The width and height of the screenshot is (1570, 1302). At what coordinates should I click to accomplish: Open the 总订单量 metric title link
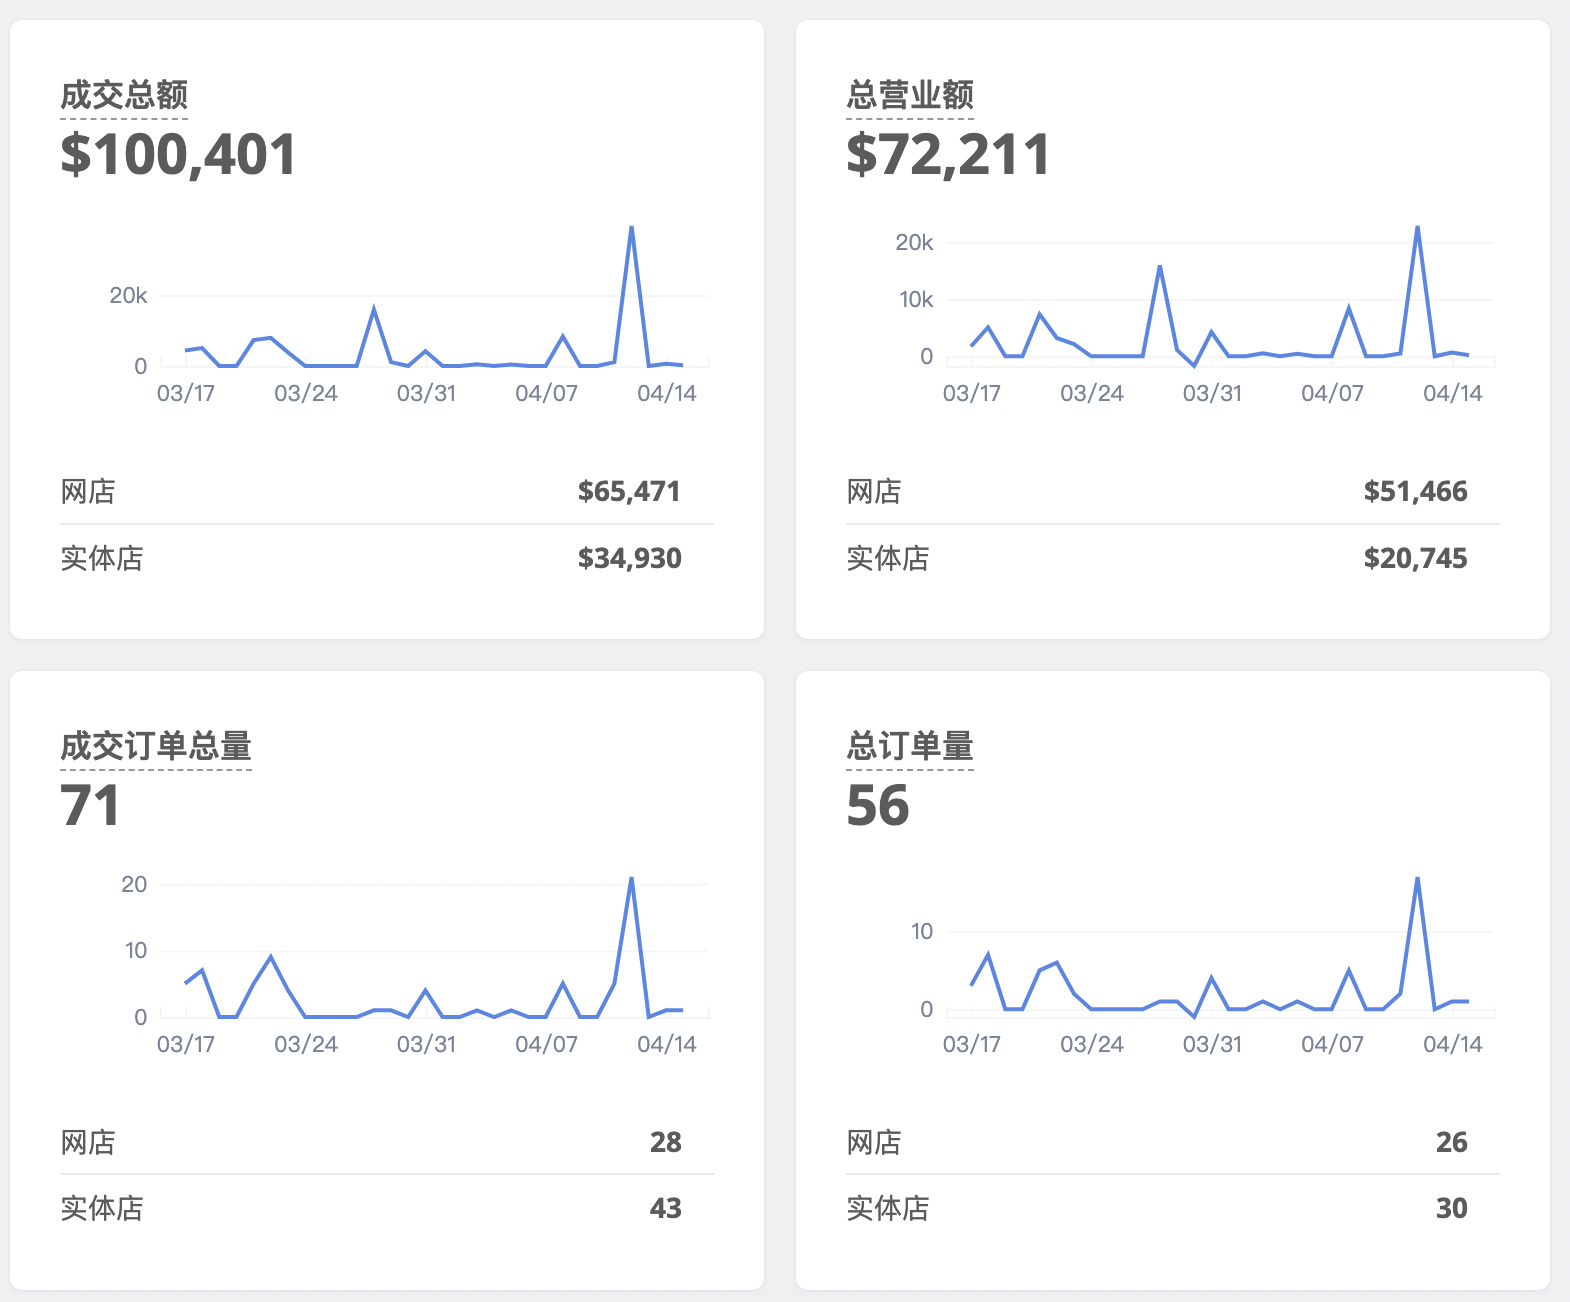pyautogui.click(x=910, y=746)
